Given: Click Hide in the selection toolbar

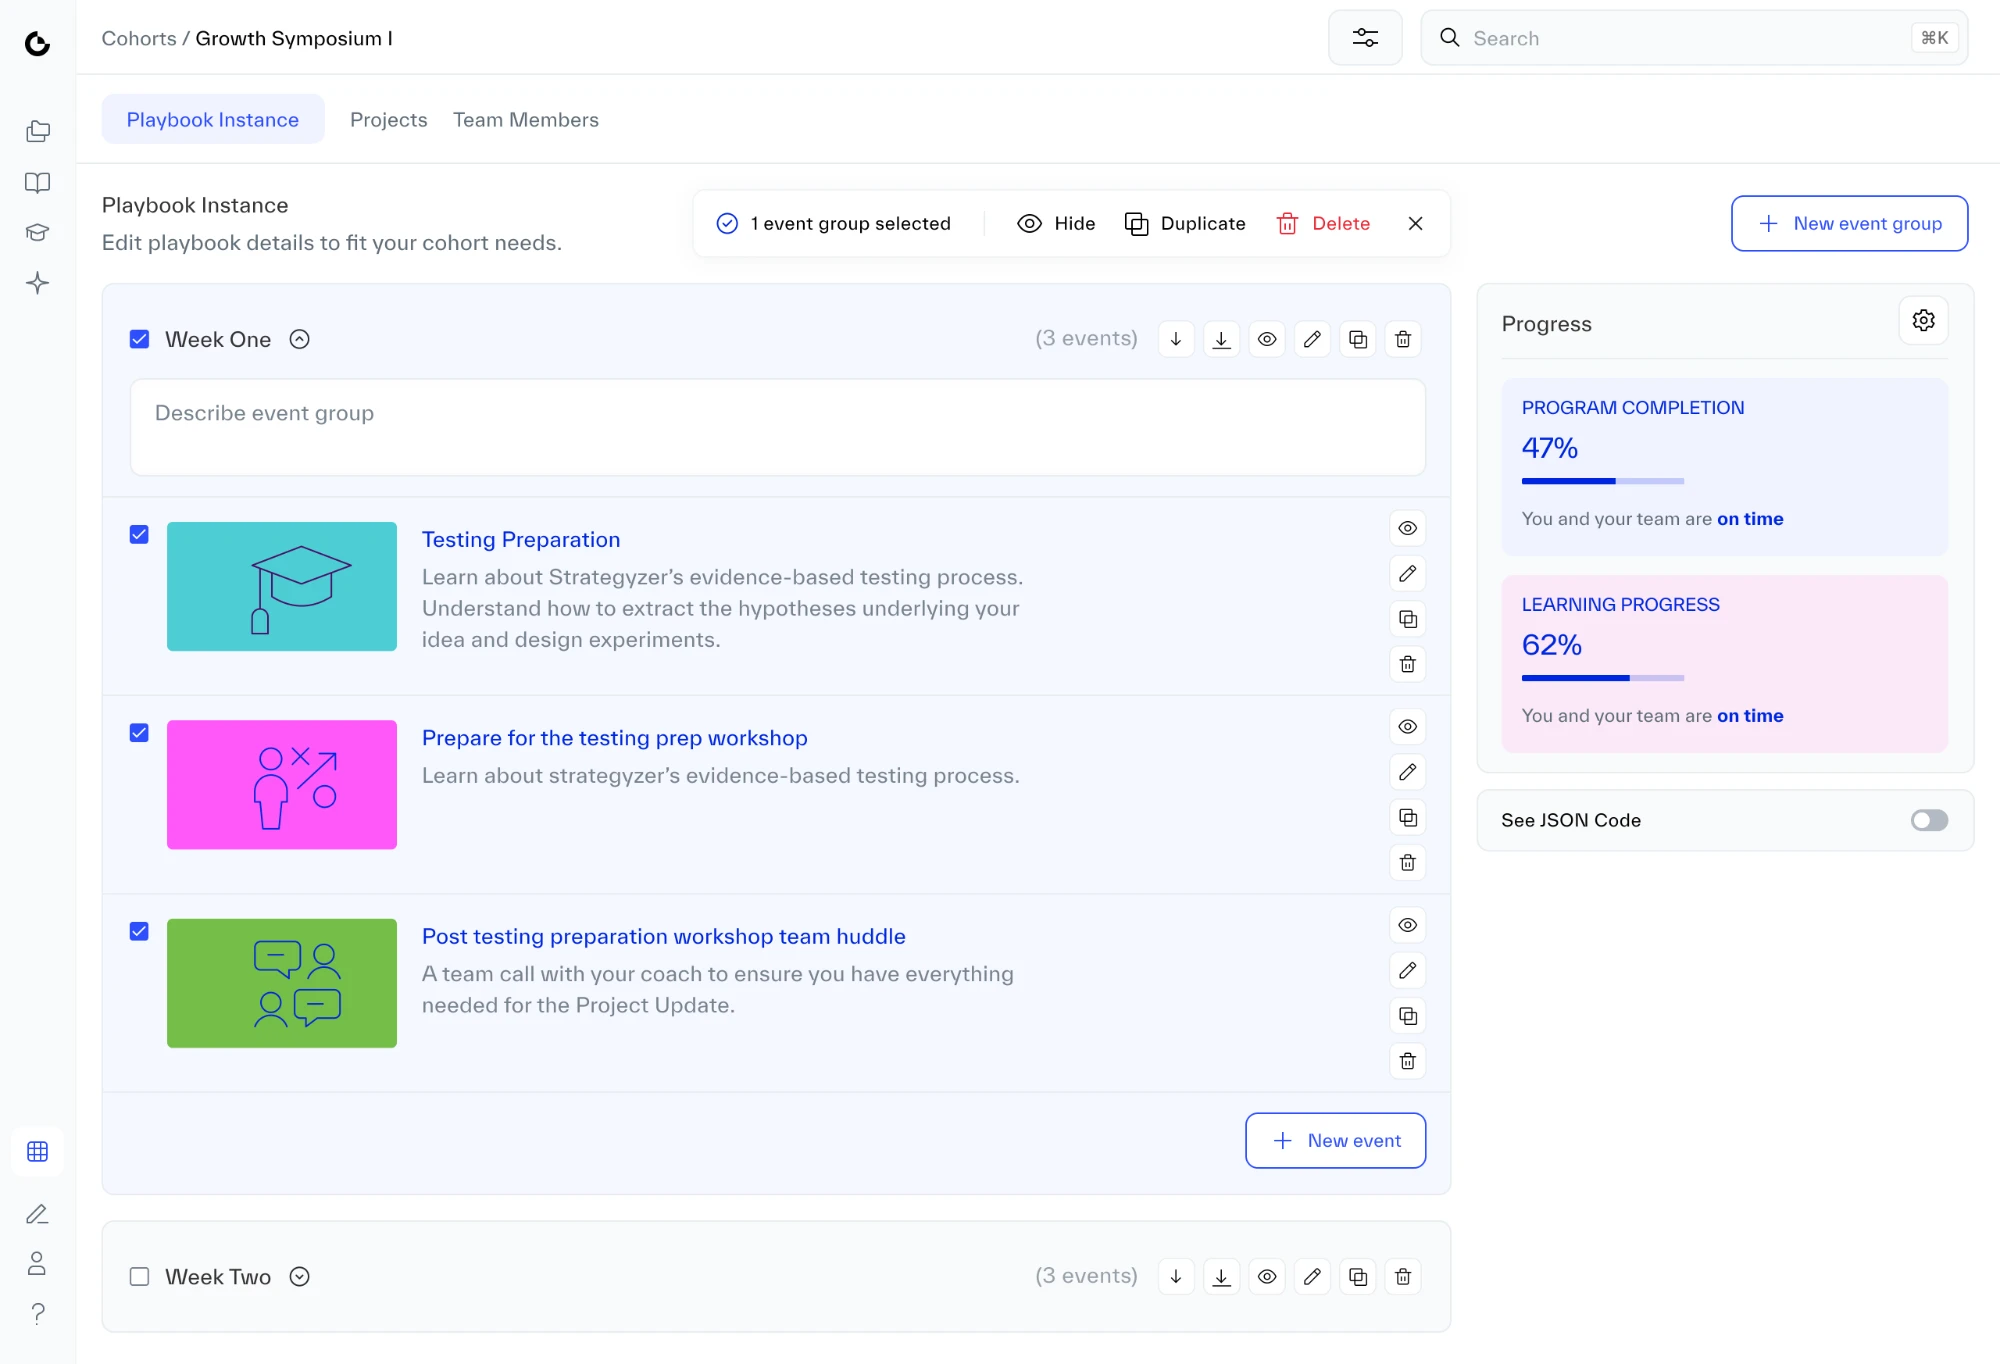Looking at the screenshot, I should point(1056,223).
